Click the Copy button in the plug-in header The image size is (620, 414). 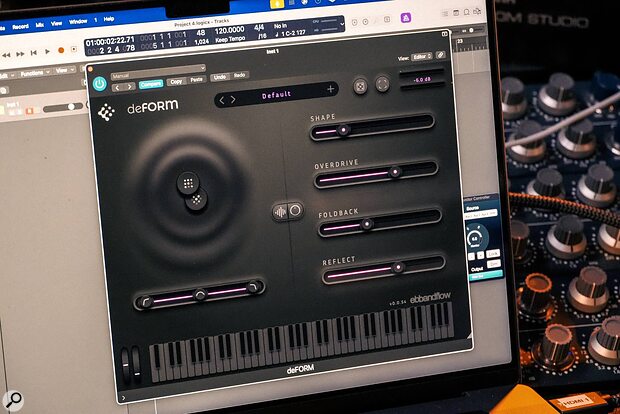176,81
